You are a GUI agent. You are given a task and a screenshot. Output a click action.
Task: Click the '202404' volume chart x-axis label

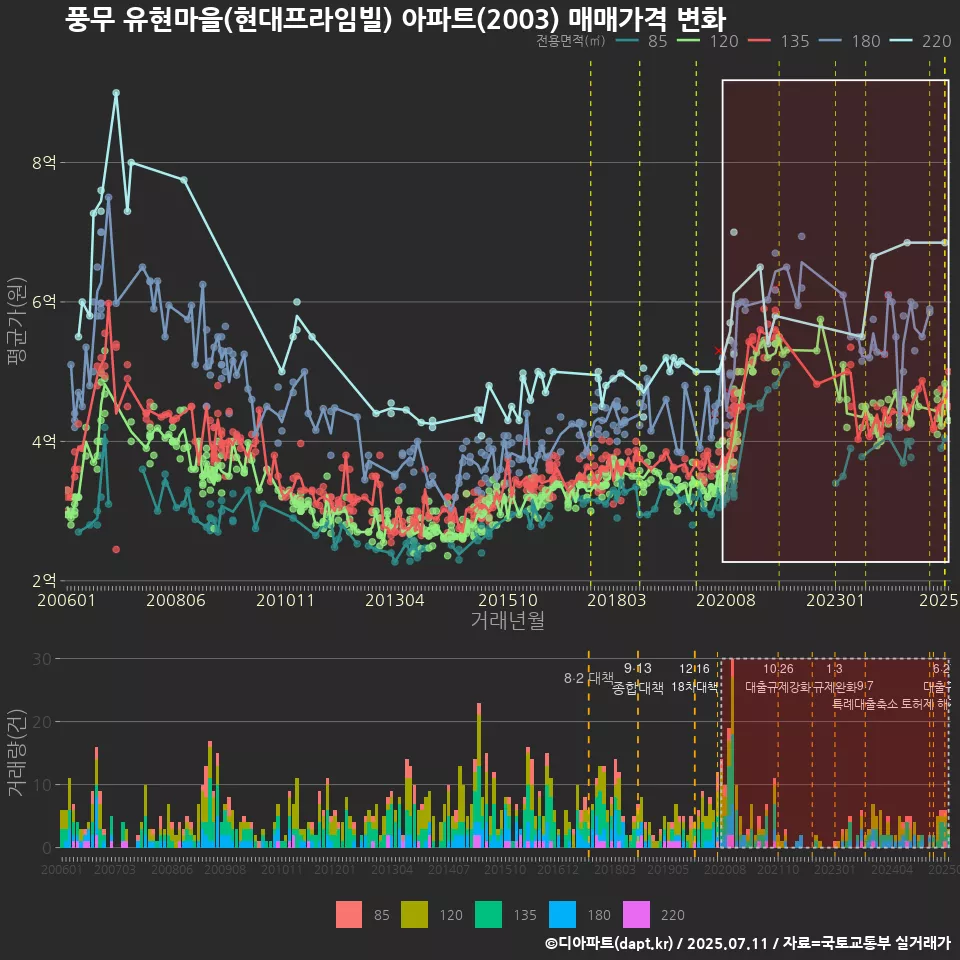(x=892, y=869)
